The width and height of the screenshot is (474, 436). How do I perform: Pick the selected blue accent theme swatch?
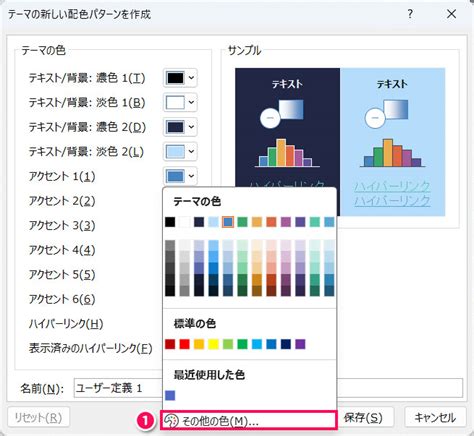click(228, 222)
